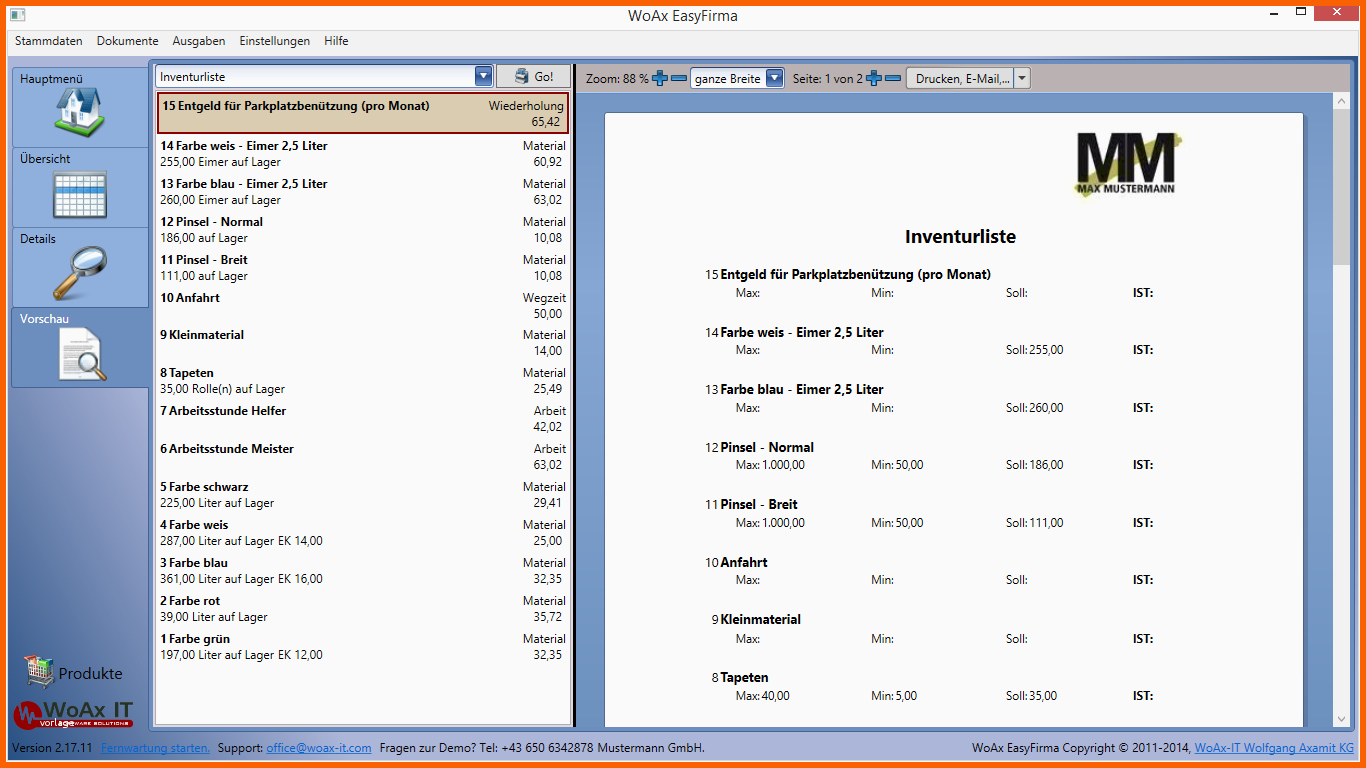Open the ganze Breite zoom dropdown

775,79
